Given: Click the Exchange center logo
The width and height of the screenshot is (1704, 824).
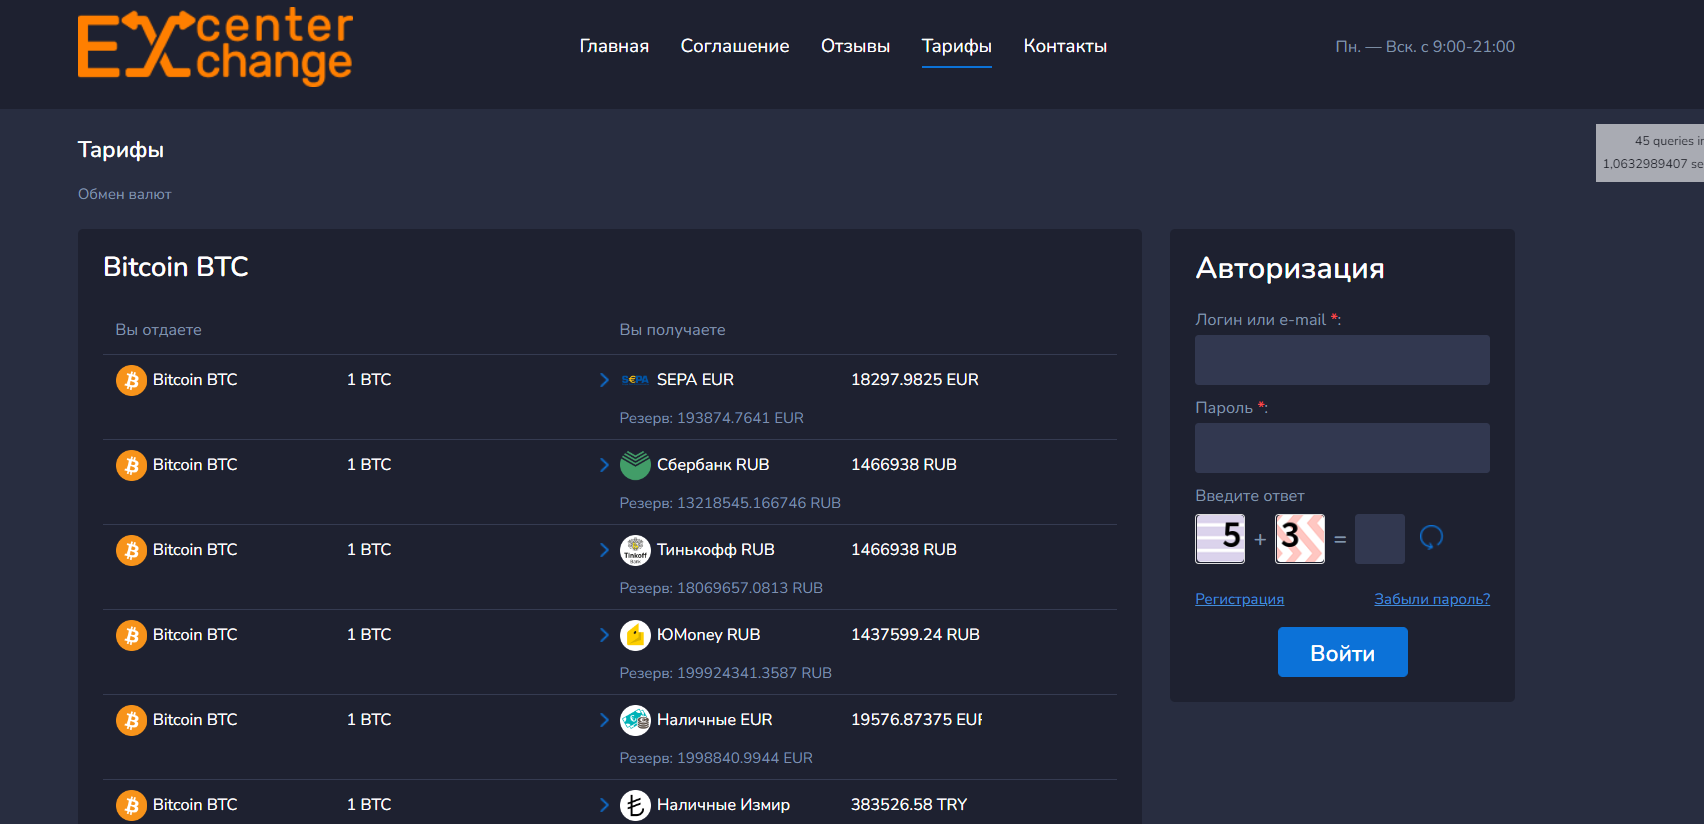Looking at the screenshot, I should point(215,46).
